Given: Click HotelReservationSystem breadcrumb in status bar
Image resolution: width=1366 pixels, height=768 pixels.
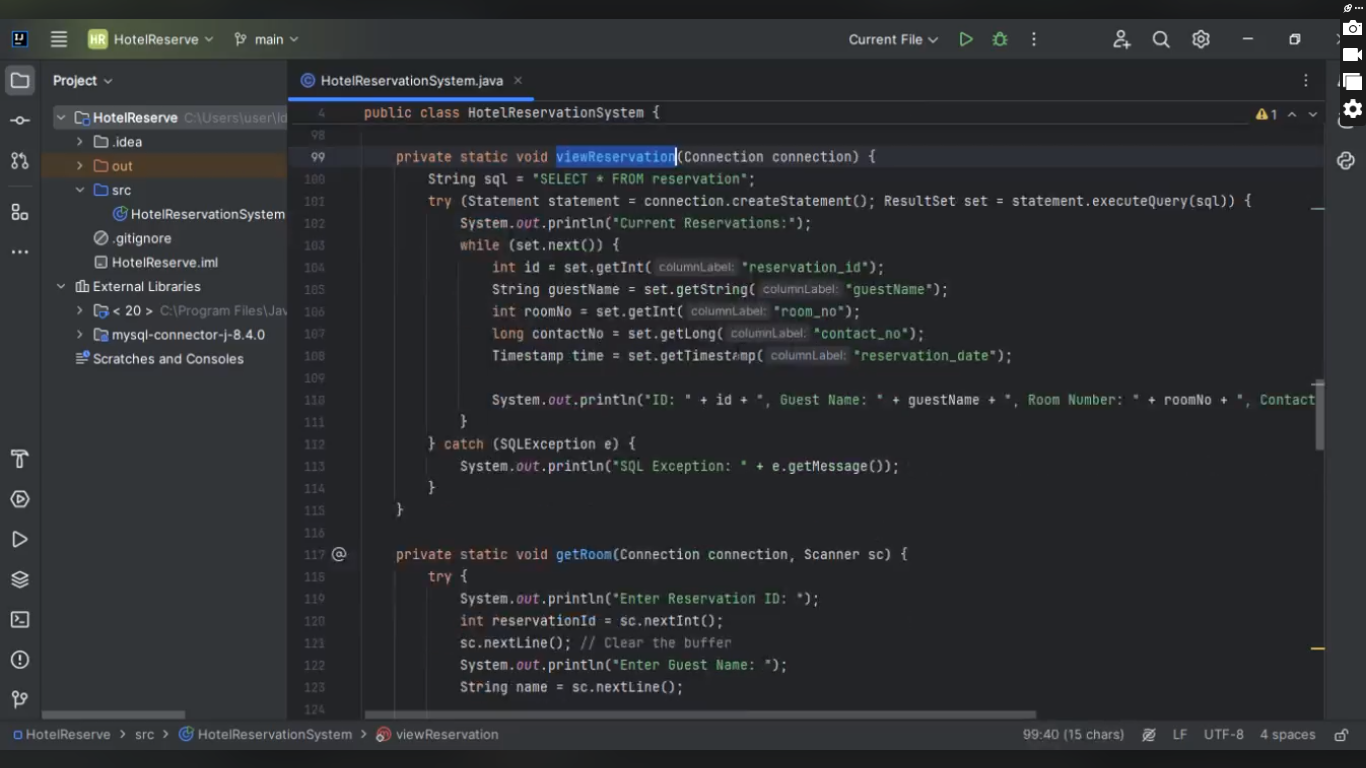Looking at the screenshot, I should 266,735.
